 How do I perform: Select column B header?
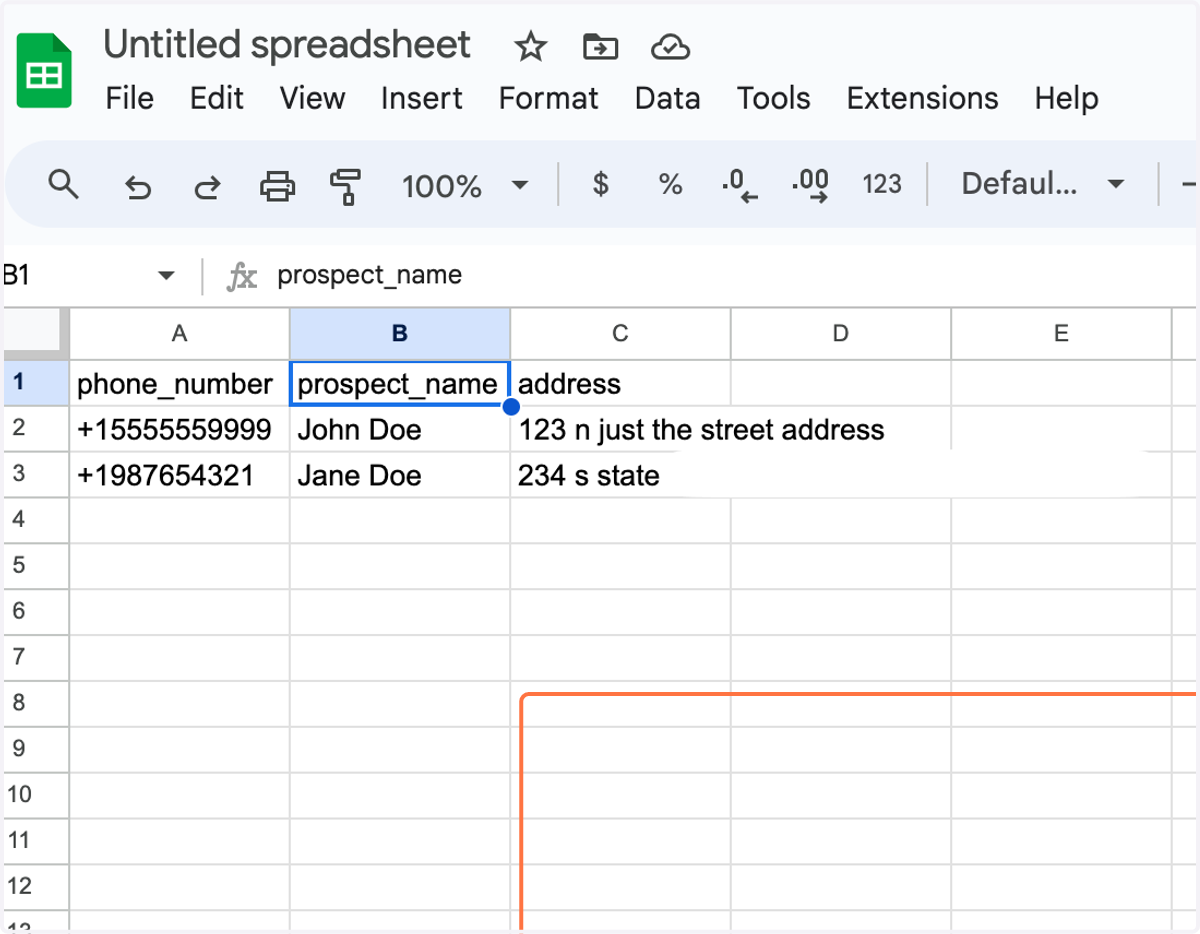point(400,333)
